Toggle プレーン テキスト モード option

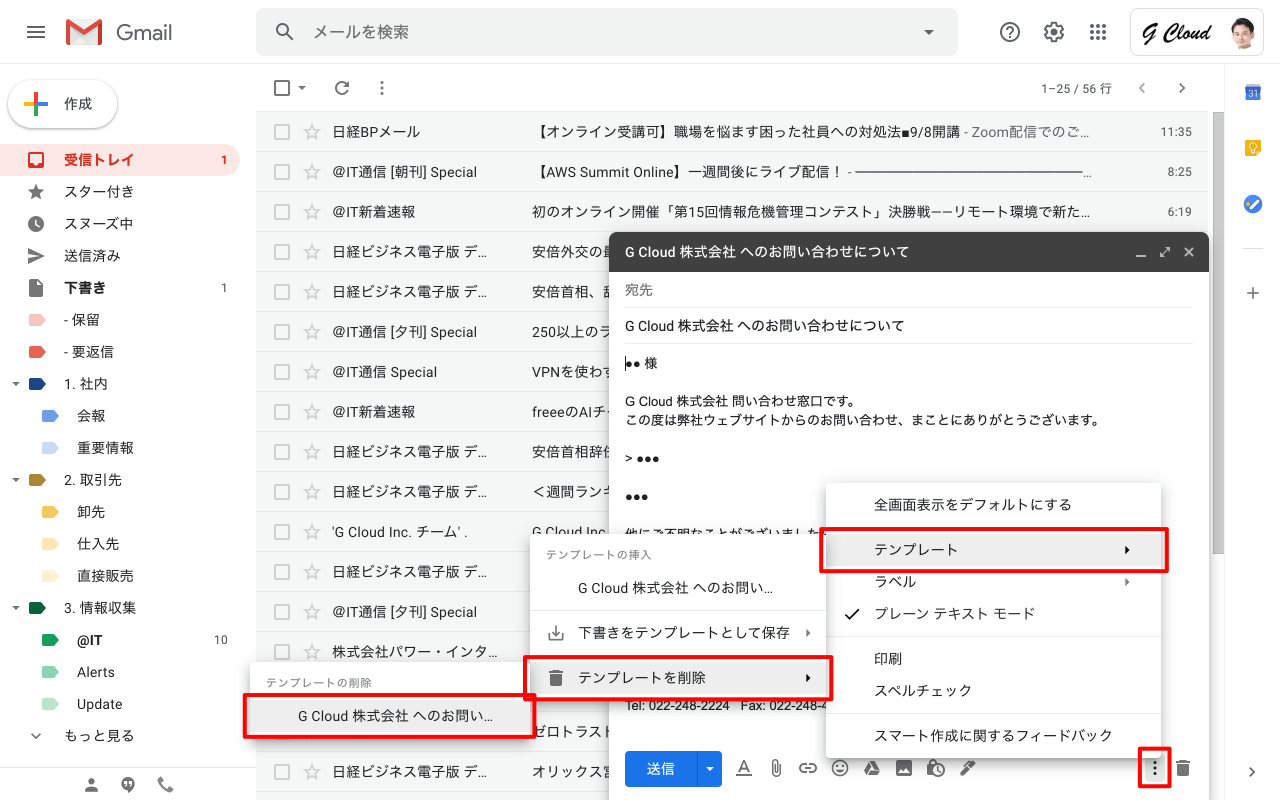click(x=993, y=614)
